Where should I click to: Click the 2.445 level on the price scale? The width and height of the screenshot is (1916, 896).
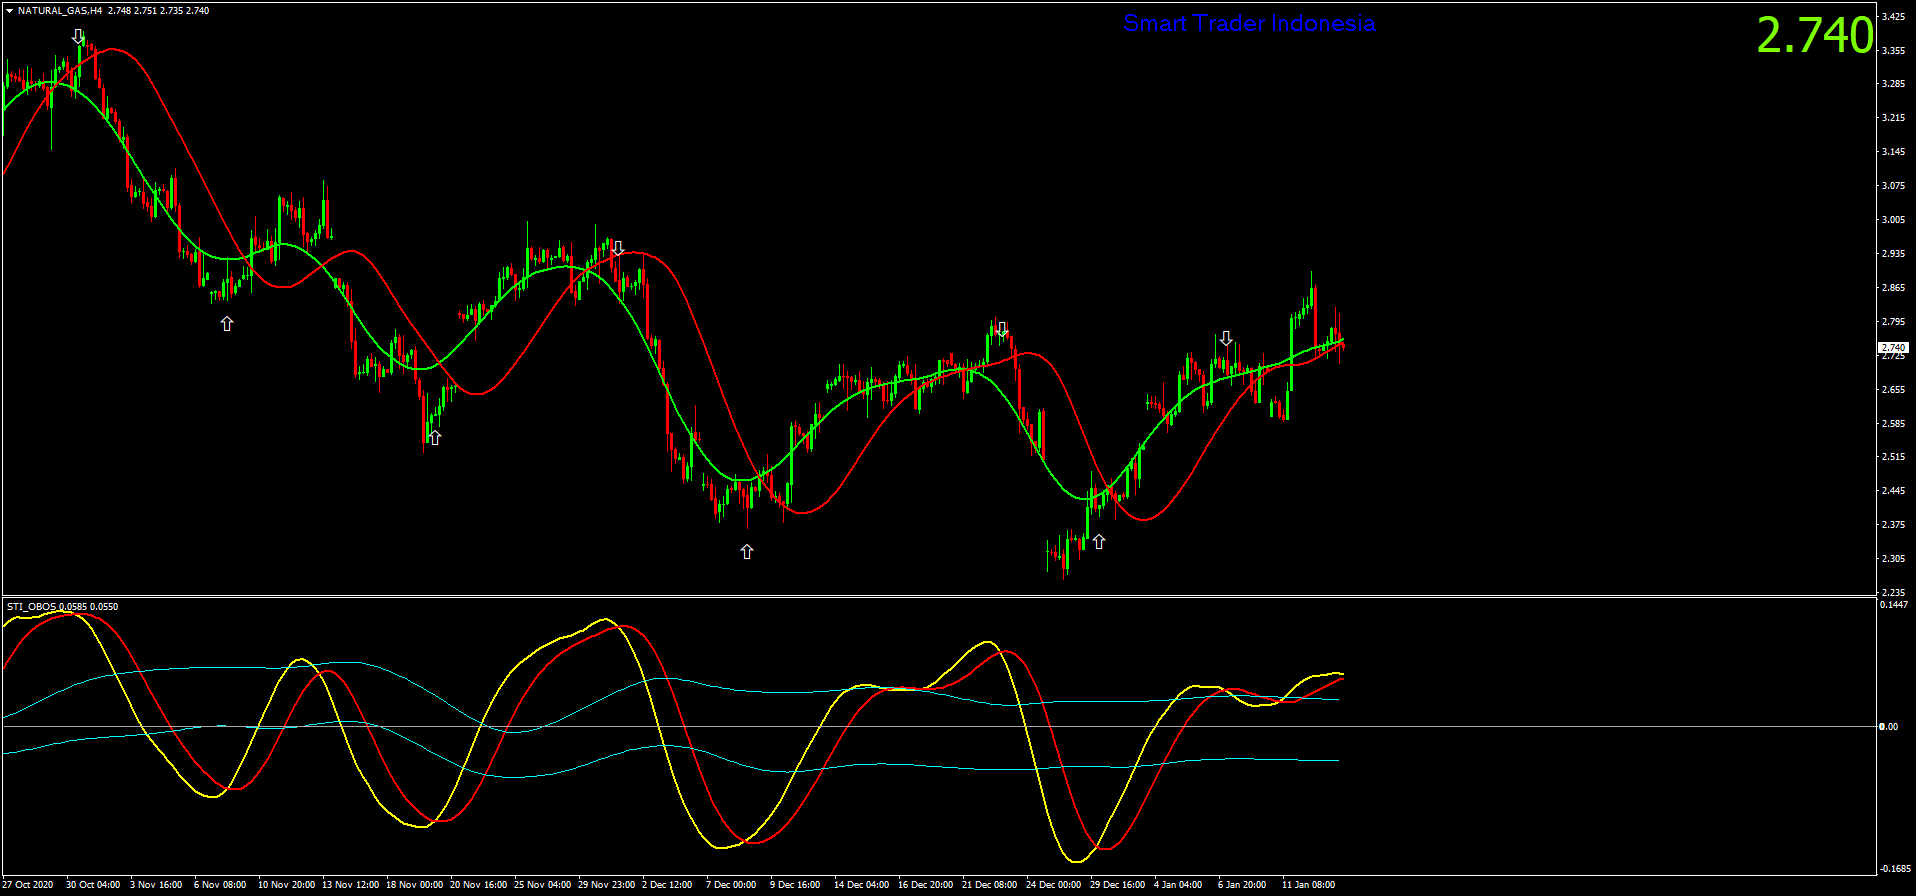(1892, 490)
